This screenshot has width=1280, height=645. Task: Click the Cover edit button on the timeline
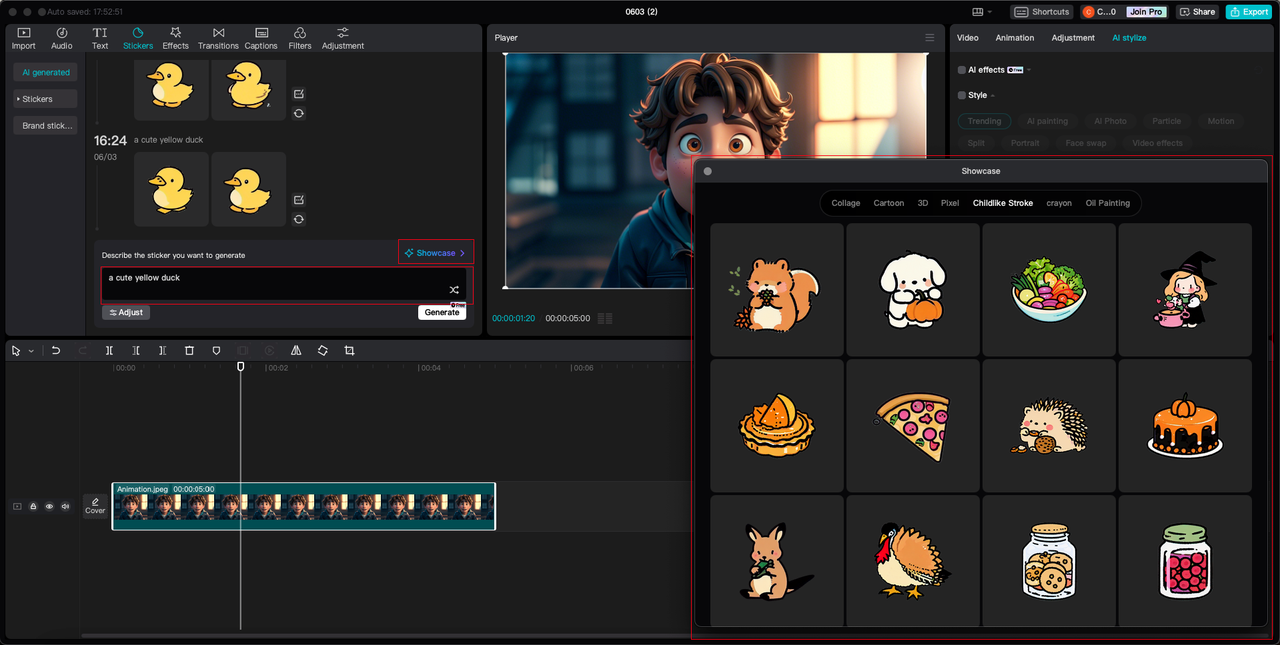[x=95, y=506]
